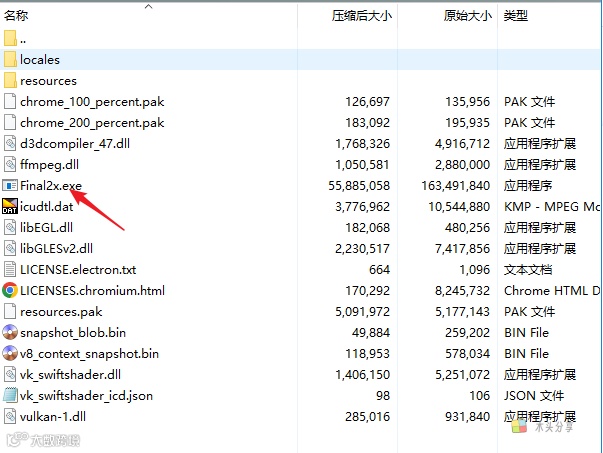Click the Chrome icon of LICENSES.chromium.html
The image size is (603, 453).
pyautogui.click(x=10, y=290)
